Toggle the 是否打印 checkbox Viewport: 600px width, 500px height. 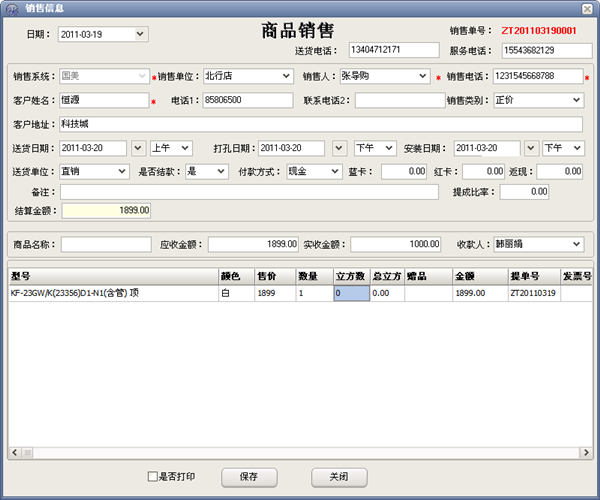pos(152,477)
